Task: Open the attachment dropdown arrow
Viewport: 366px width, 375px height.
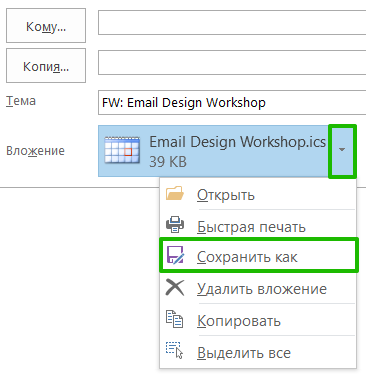Action: click(342, 151)
